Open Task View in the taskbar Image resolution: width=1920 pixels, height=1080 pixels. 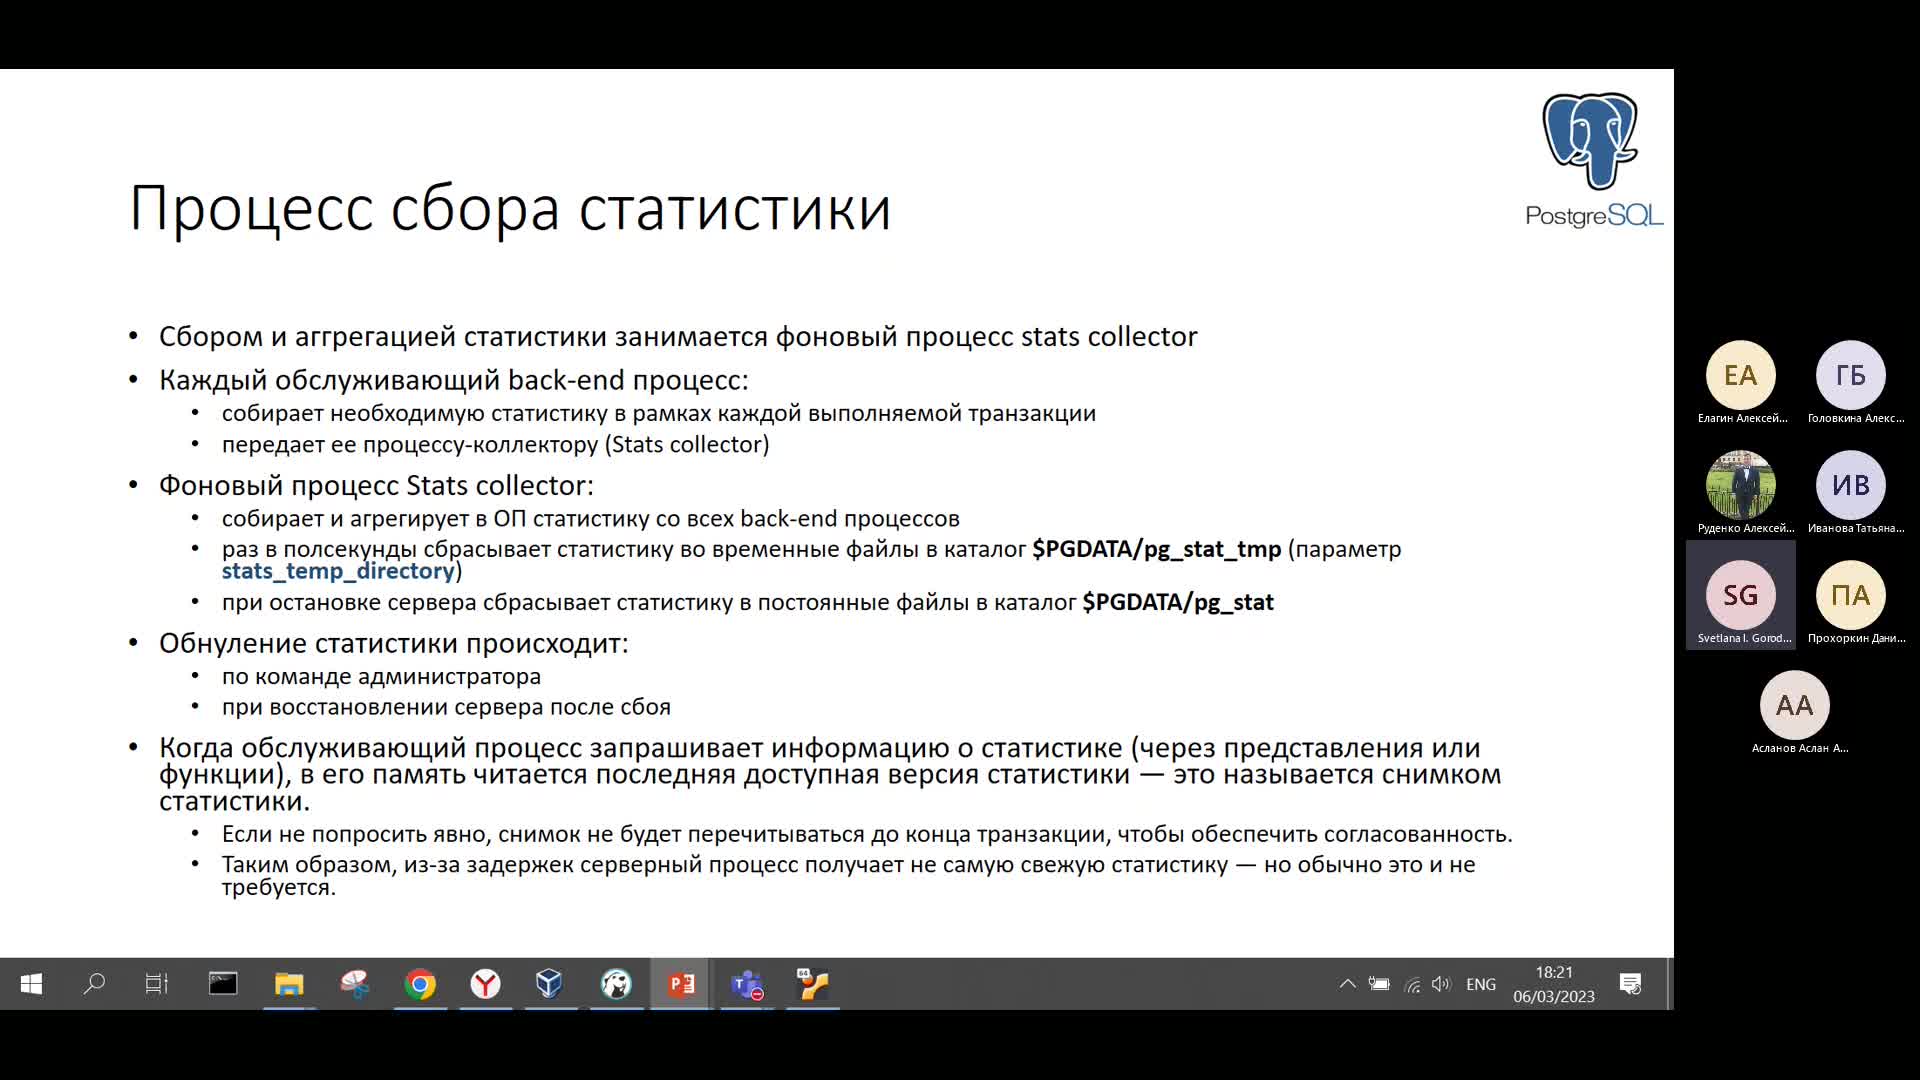click(x=156, y=984)
